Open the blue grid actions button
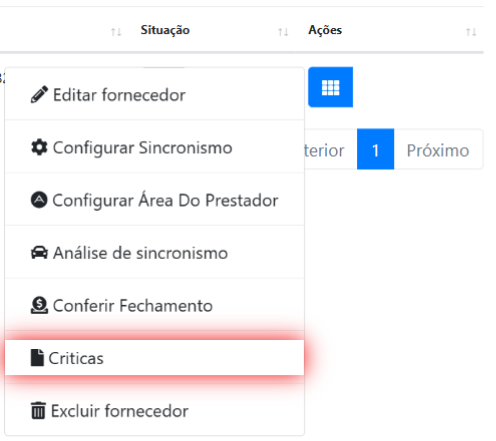 tap(330, 87)
